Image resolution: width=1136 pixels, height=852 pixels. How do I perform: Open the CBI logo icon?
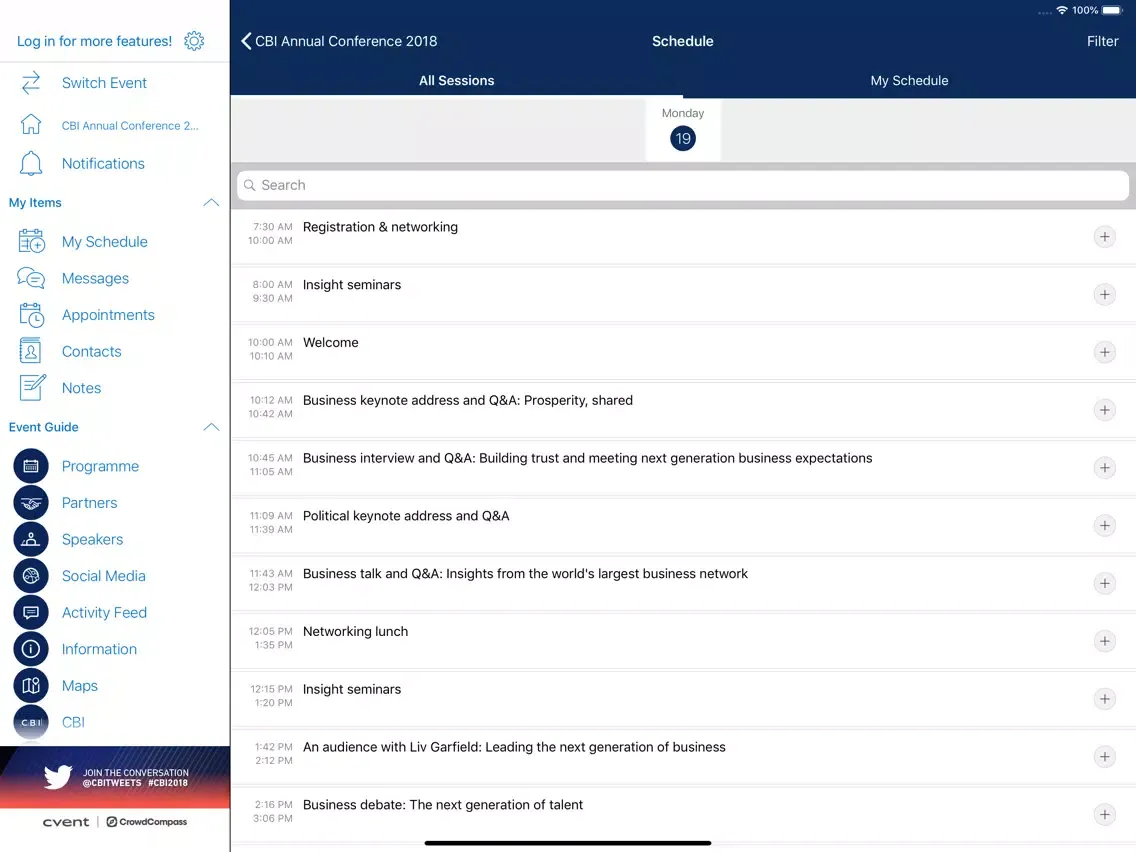point(30,722)
